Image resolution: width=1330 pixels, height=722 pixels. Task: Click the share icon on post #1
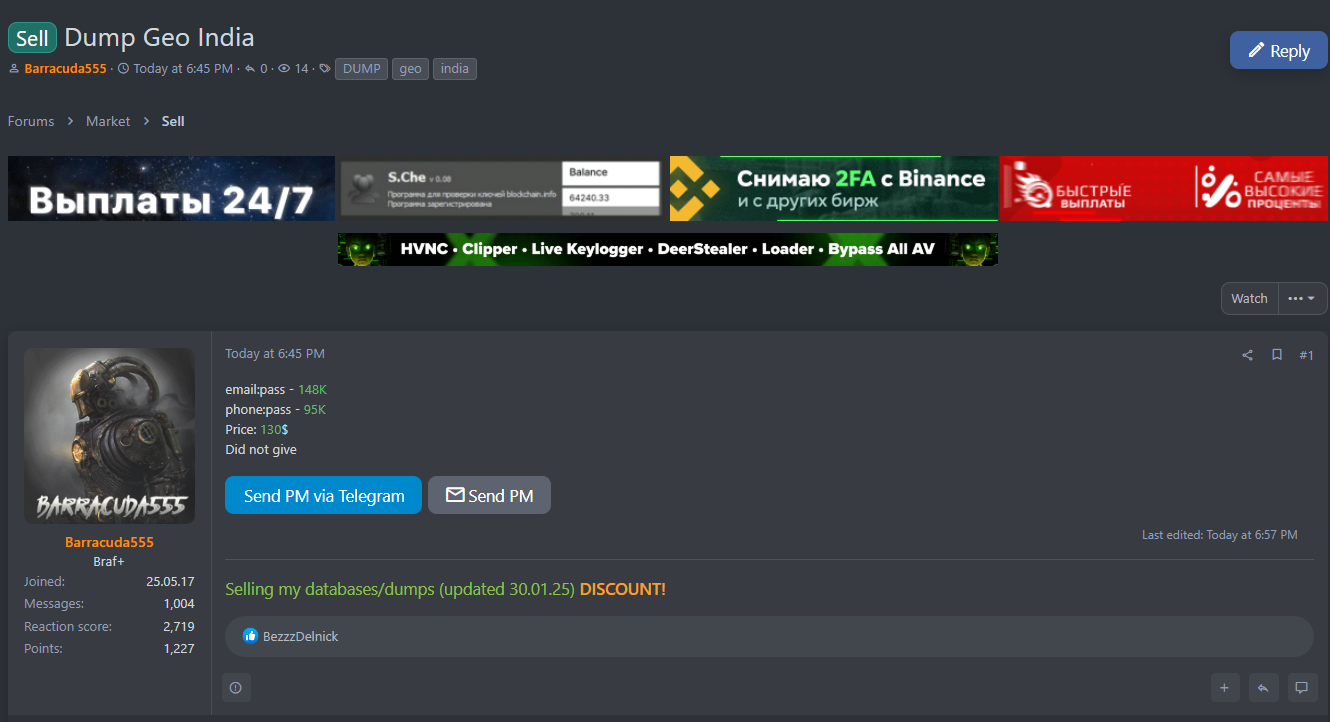point(1247,355)
